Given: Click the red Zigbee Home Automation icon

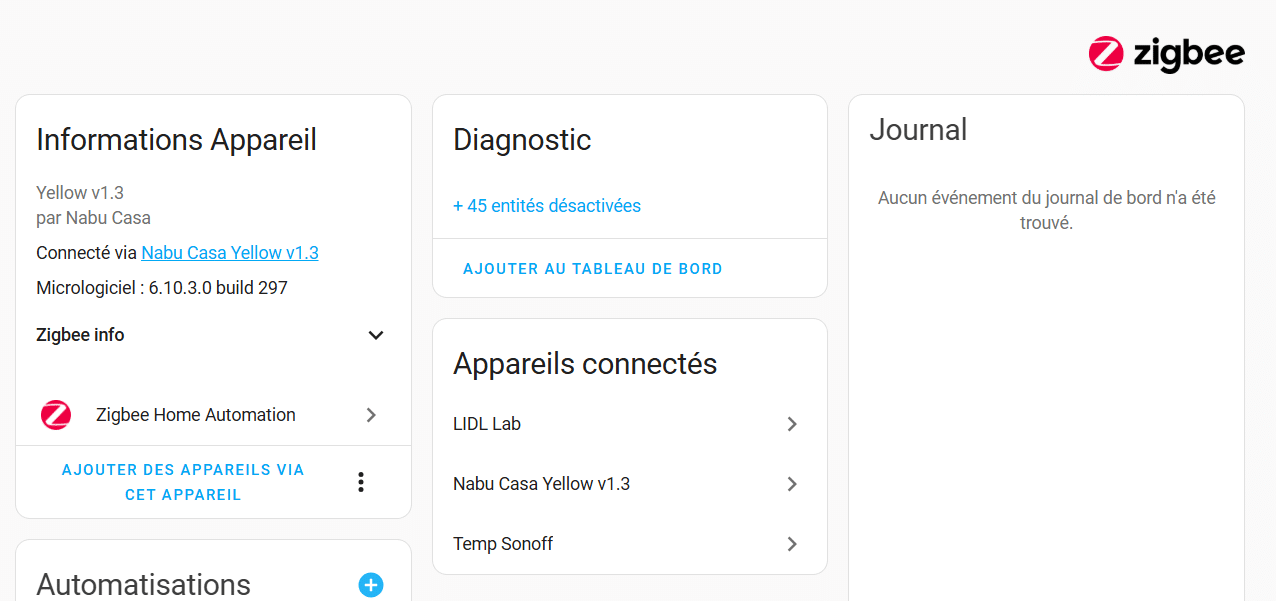Looking at the screenshot, I should 56,415.
